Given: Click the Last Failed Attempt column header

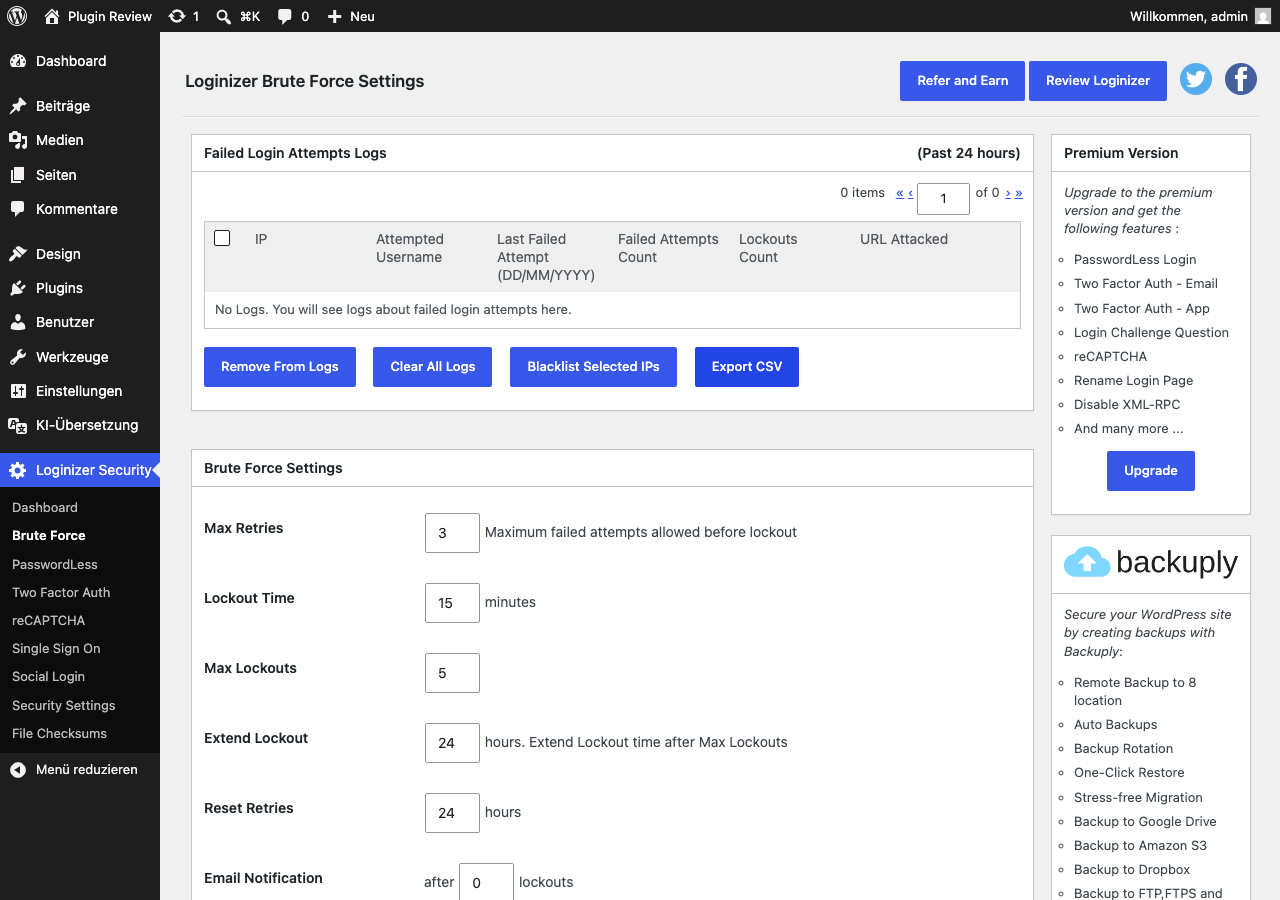Looking at the screenshot, I should click(x=546, y=257).
